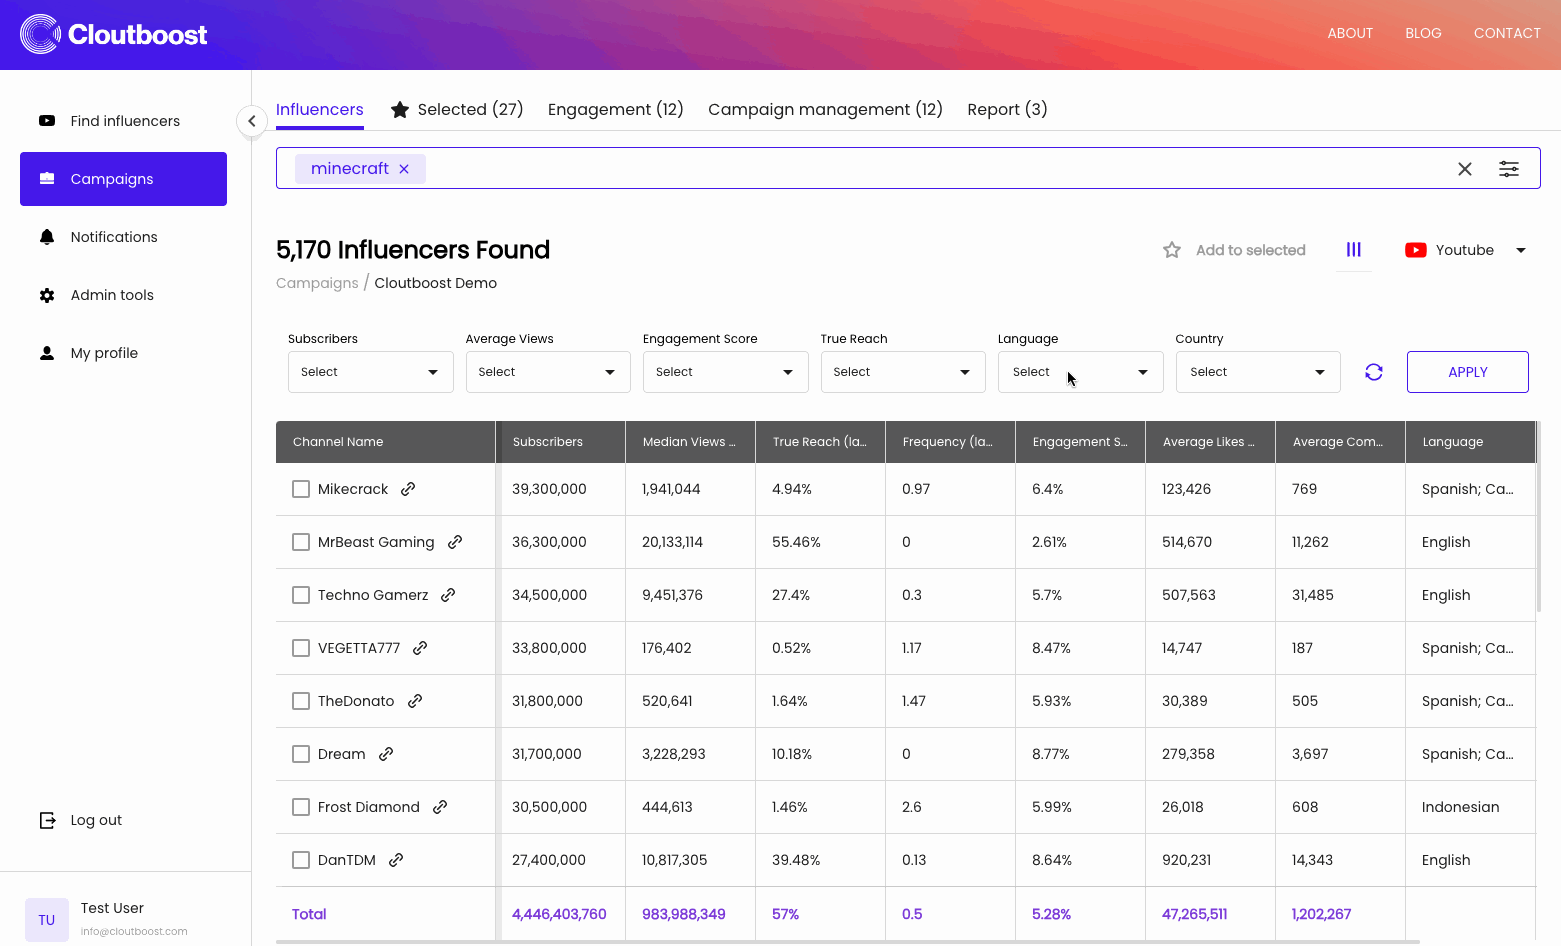Switch to the Report (3) tab
1561x946 pixels.
1008,110
